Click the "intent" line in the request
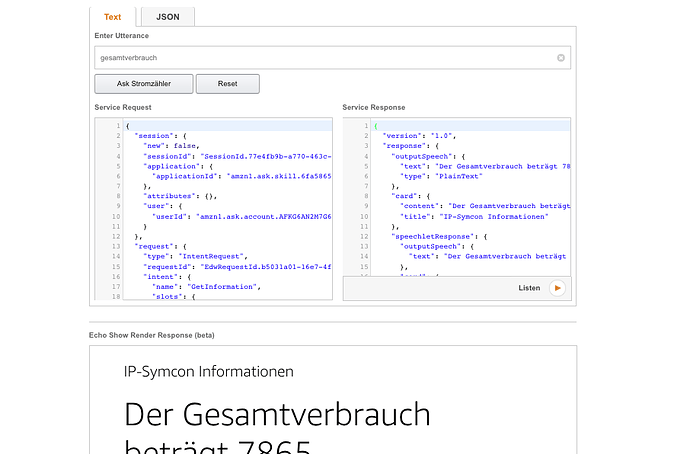 click(167, 277)
